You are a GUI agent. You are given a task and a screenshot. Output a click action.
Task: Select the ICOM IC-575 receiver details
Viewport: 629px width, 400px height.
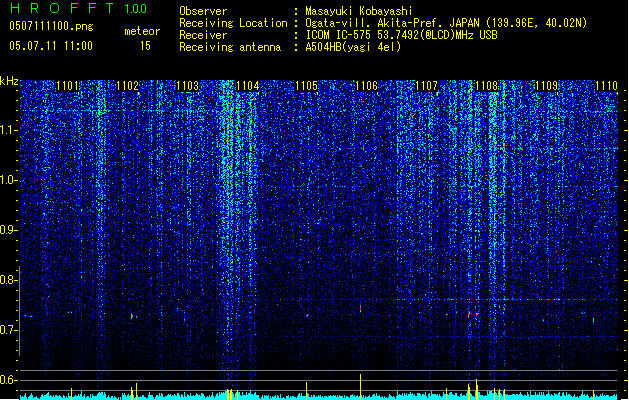401,35
